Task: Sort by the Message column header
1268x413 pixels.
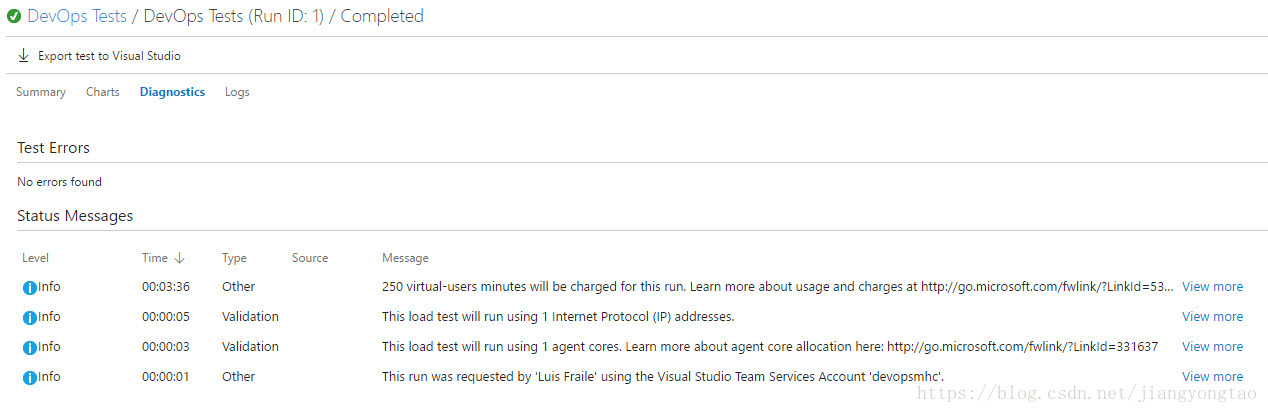Action: tap(405, 258)
